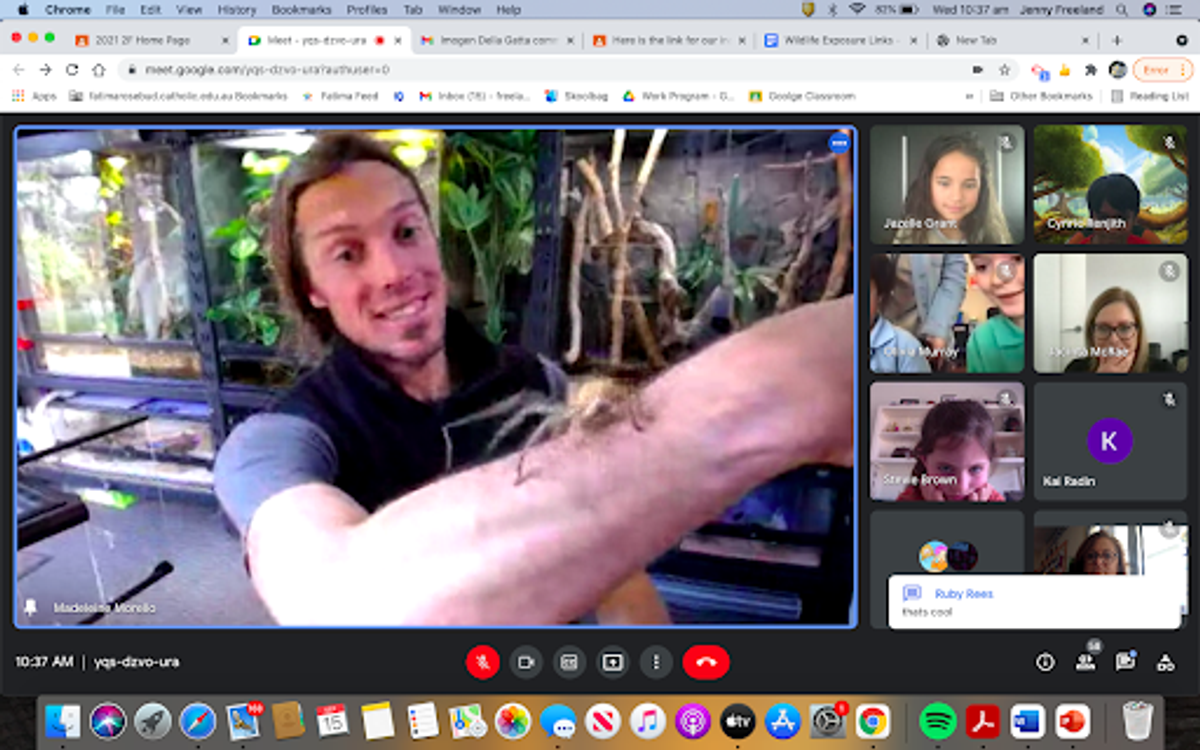Open the chat with everyone panel
Screen dimensions: 1200x750
click(x=1125, y=662)
